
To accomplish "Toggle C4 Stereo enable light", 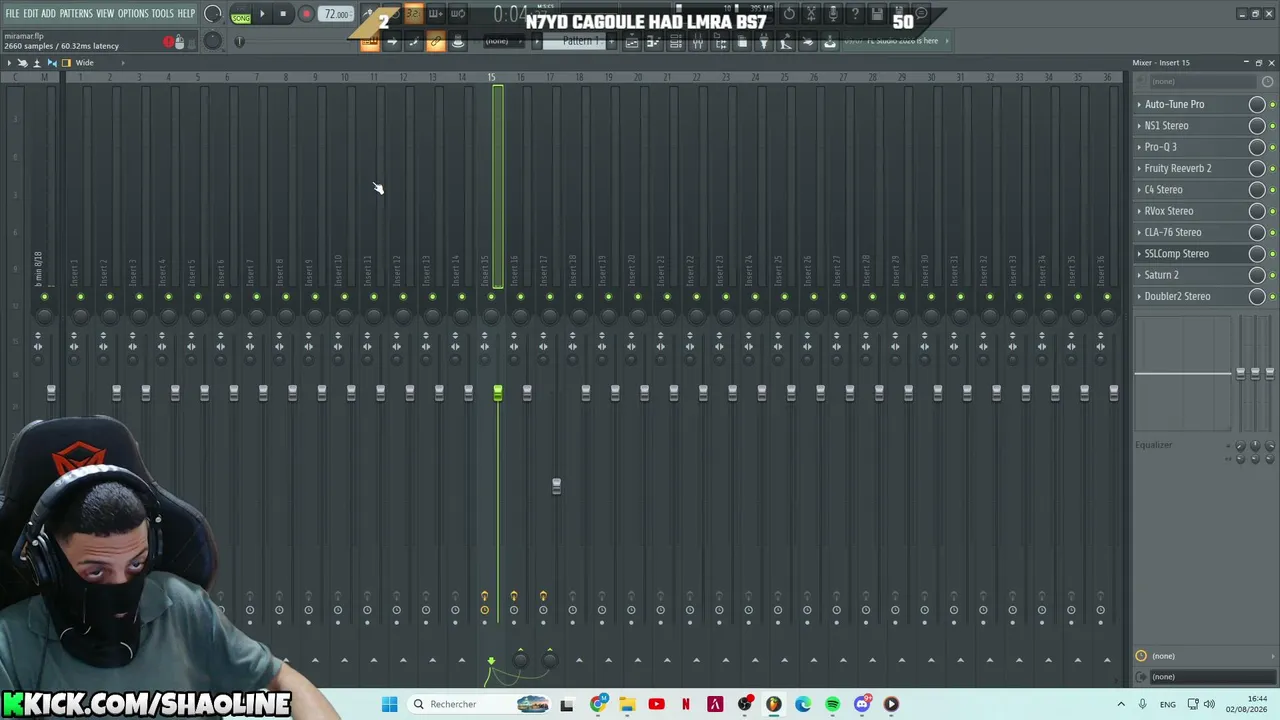I will (x=1272, y=190).
